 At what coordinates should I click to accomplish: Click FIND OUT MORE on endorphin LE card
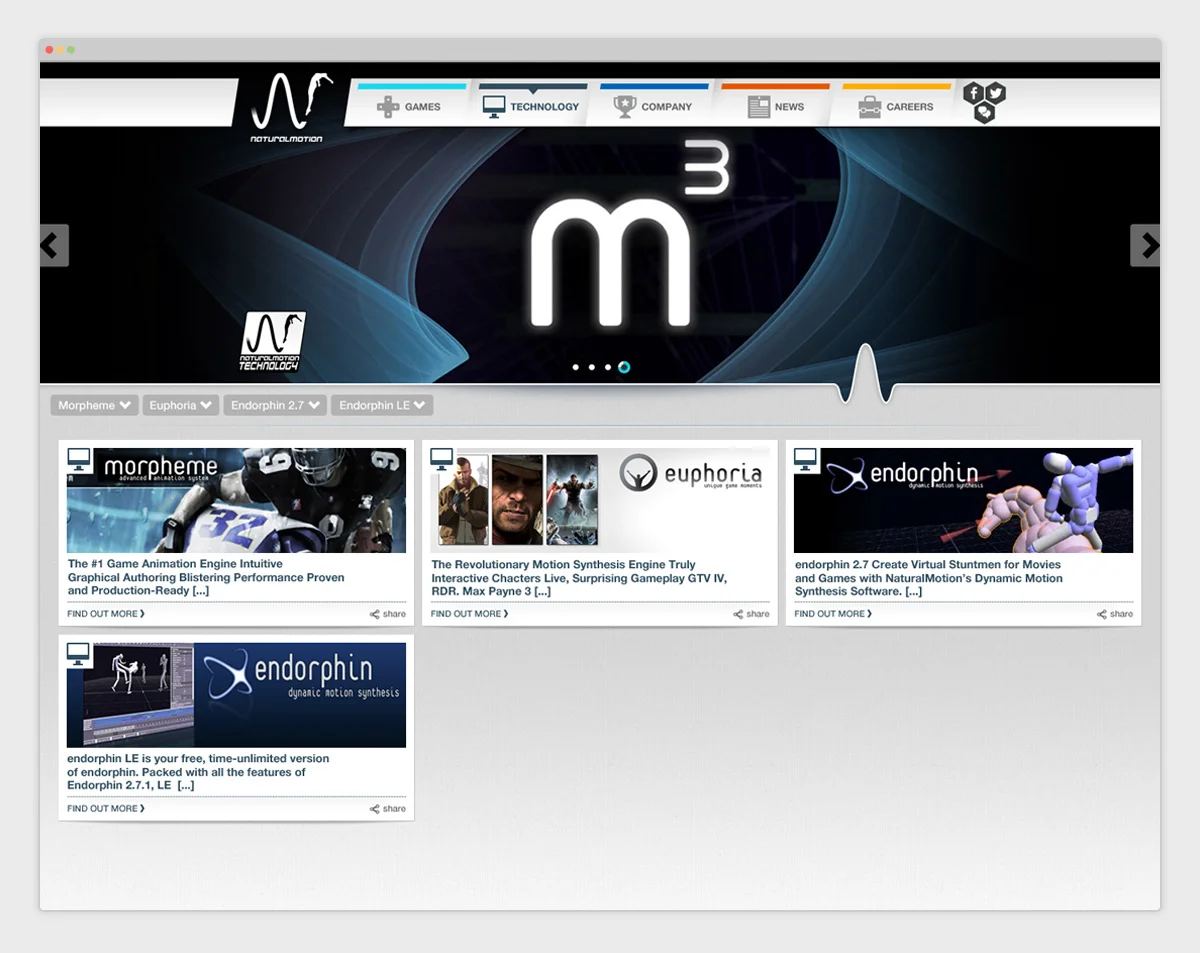tap(106, 809)
